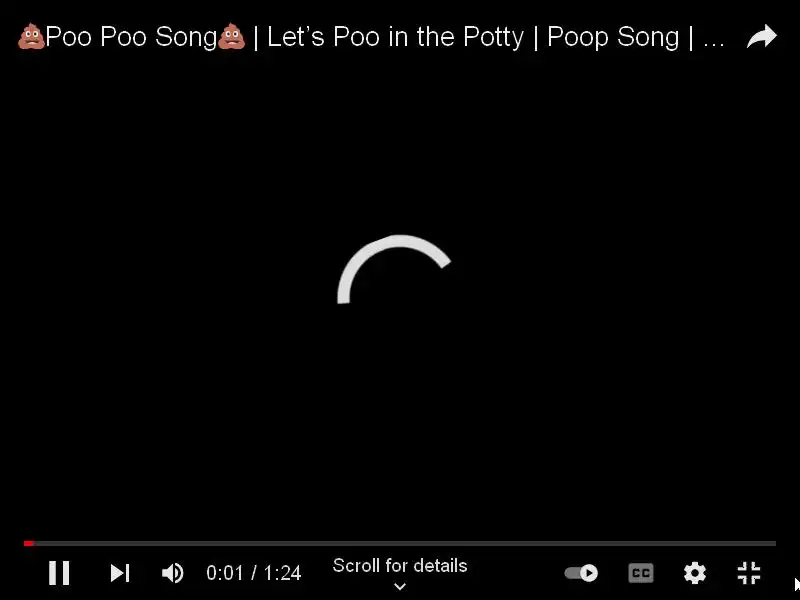This screenshot has width=800, height=600.
Task: Exit fullscreen mode
Action: [x=749, y=572]
